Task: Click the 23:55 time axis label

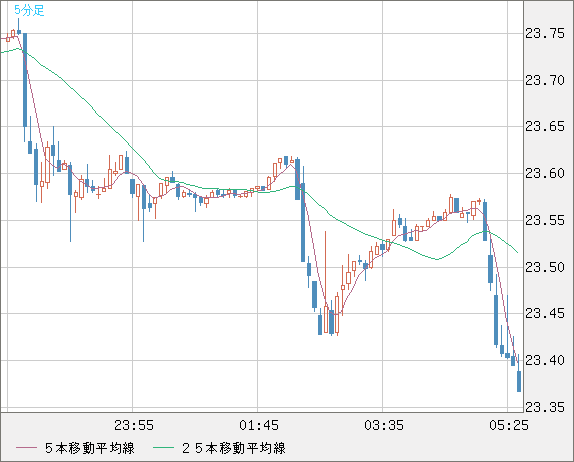Action: [134, 425]
